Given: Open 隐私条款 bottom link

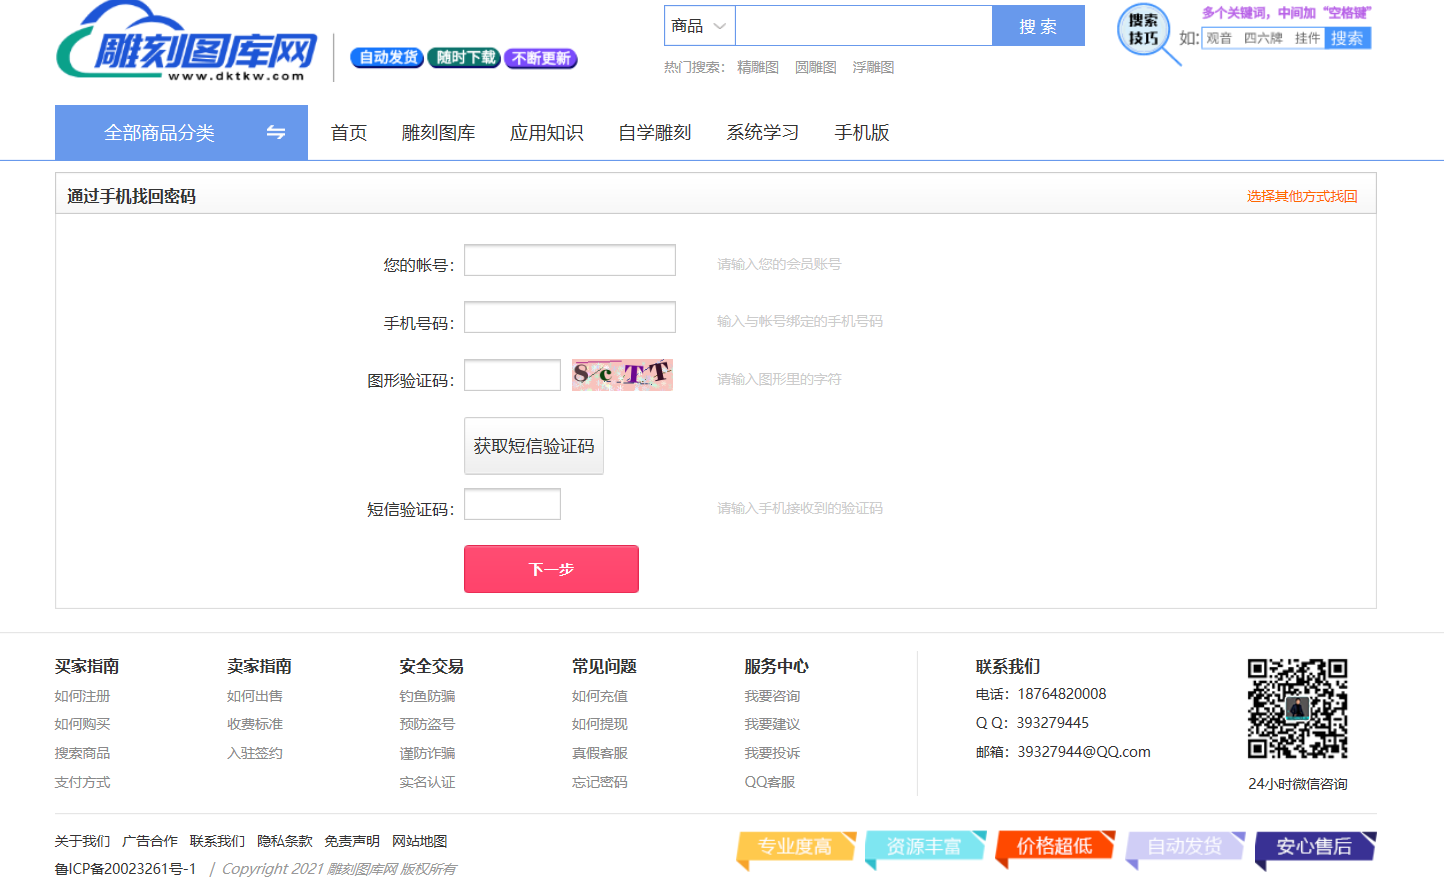Looking at the screenshot, I should (x=285, y=841).
